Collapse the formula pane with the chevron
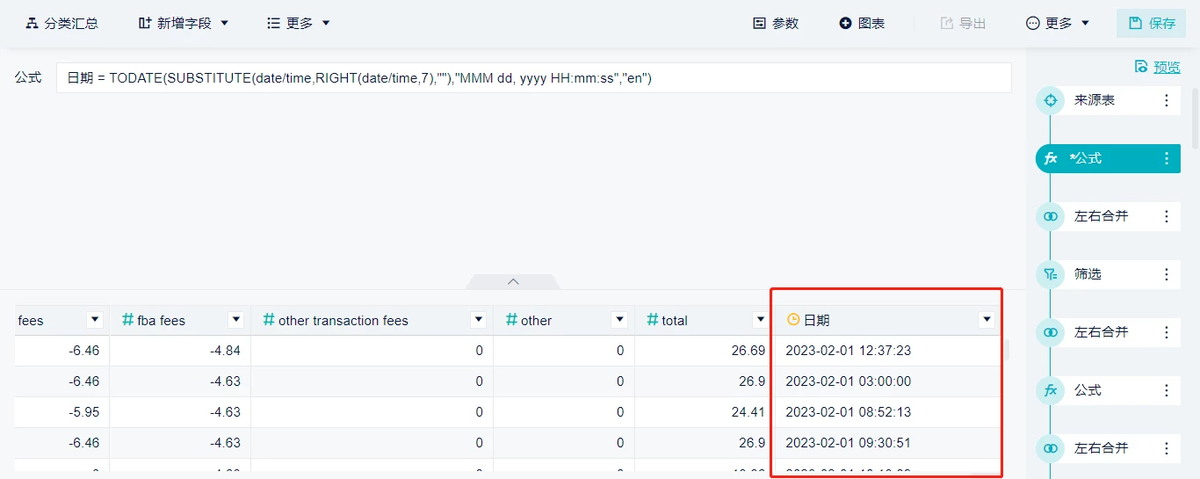 pos(513,282)
